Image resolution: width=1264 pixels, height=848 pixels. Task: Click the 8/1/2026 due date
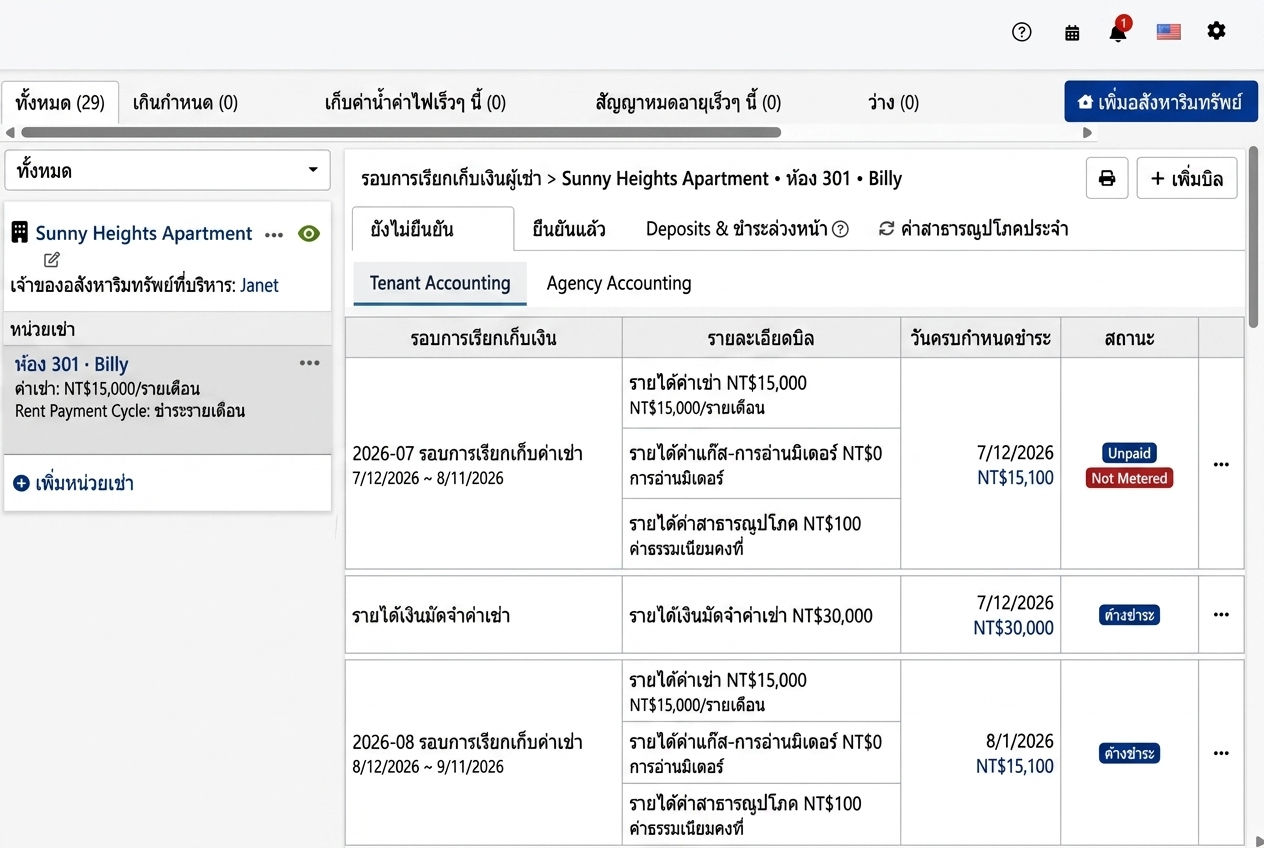click(x=1020, y=741)
